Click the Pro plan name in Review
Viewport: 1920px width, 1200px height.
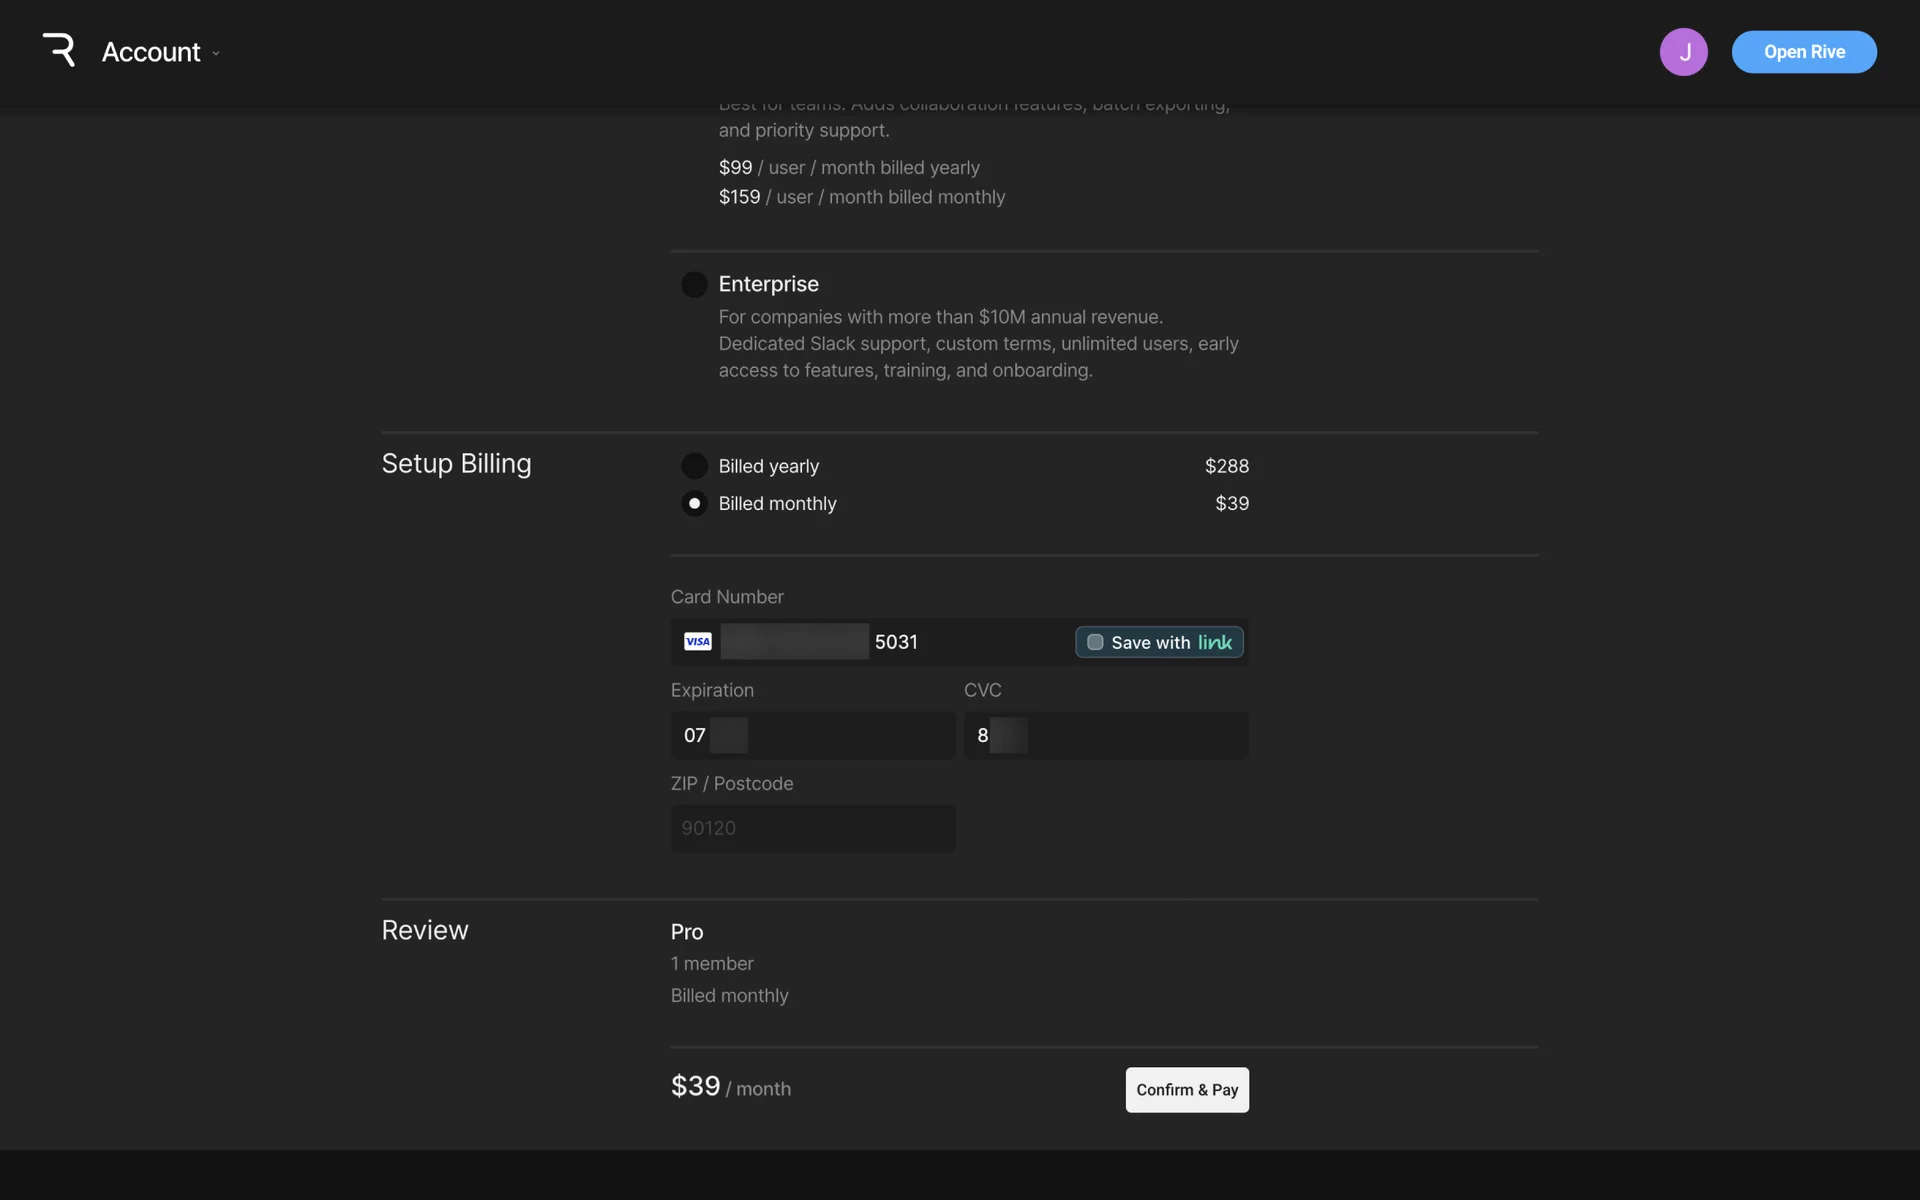click(x=687, y=932)
